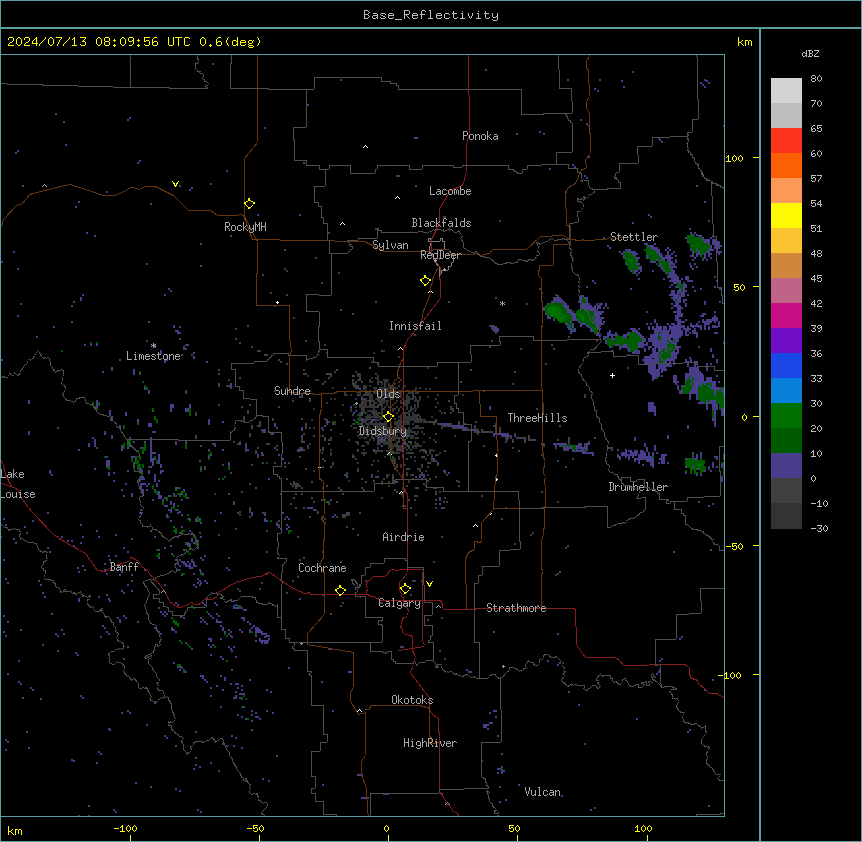Screen dimensions: 862x842
Task: Select the HighRiver label
Action: (x=430, y=743)
